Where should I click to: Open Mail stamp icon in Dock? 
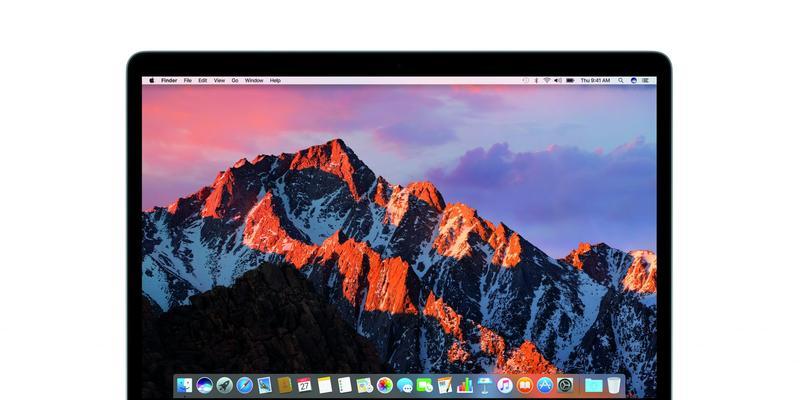click(x=264, y=385)
